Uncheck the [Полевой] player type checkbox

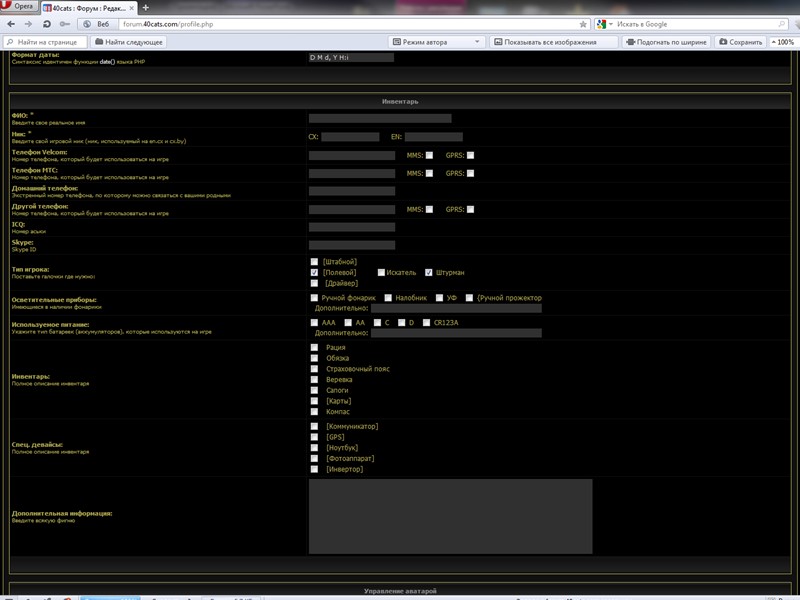(x=314, y=272)
